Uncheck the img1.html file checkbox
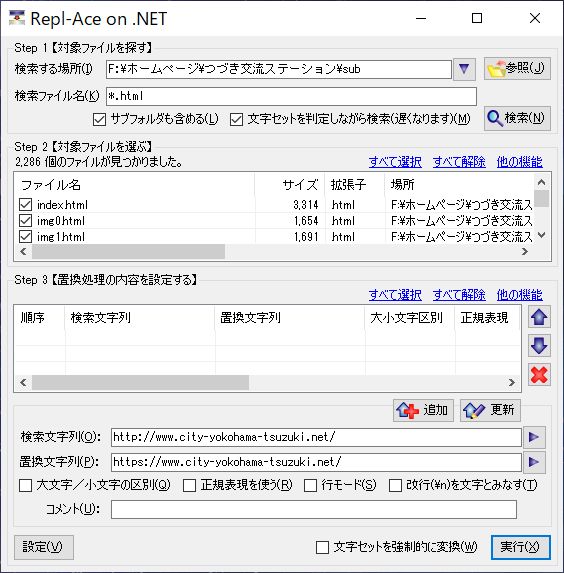 coord(26,237)
